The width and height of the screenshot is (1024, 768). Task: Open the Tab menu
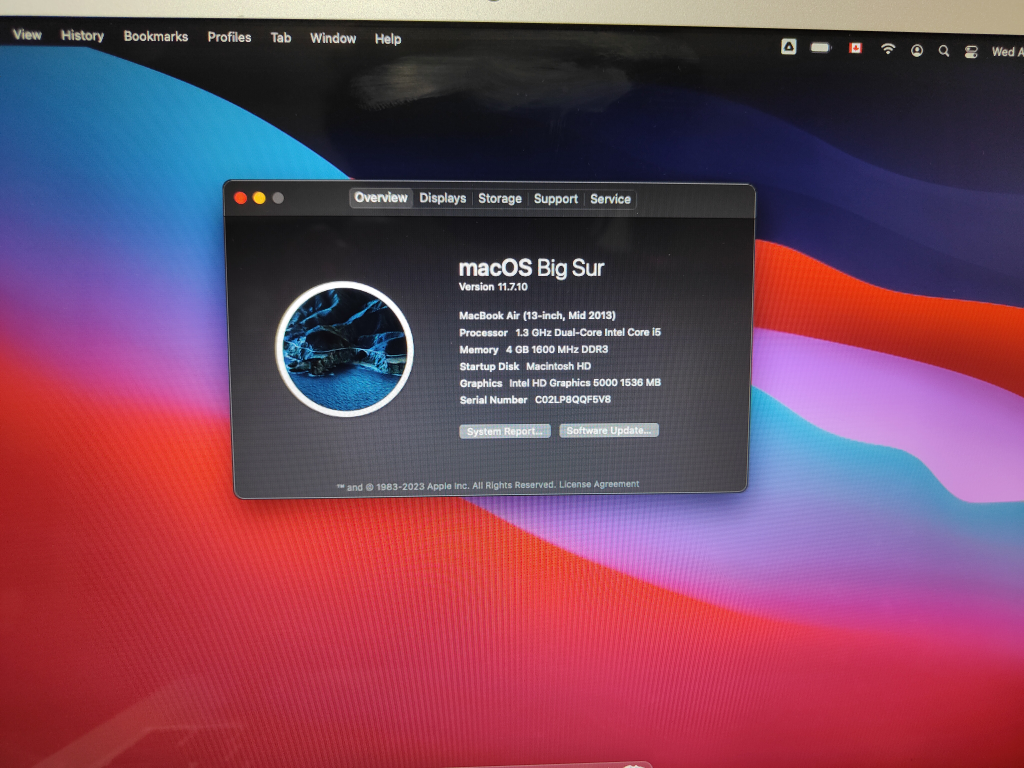(x=281, y=38)
